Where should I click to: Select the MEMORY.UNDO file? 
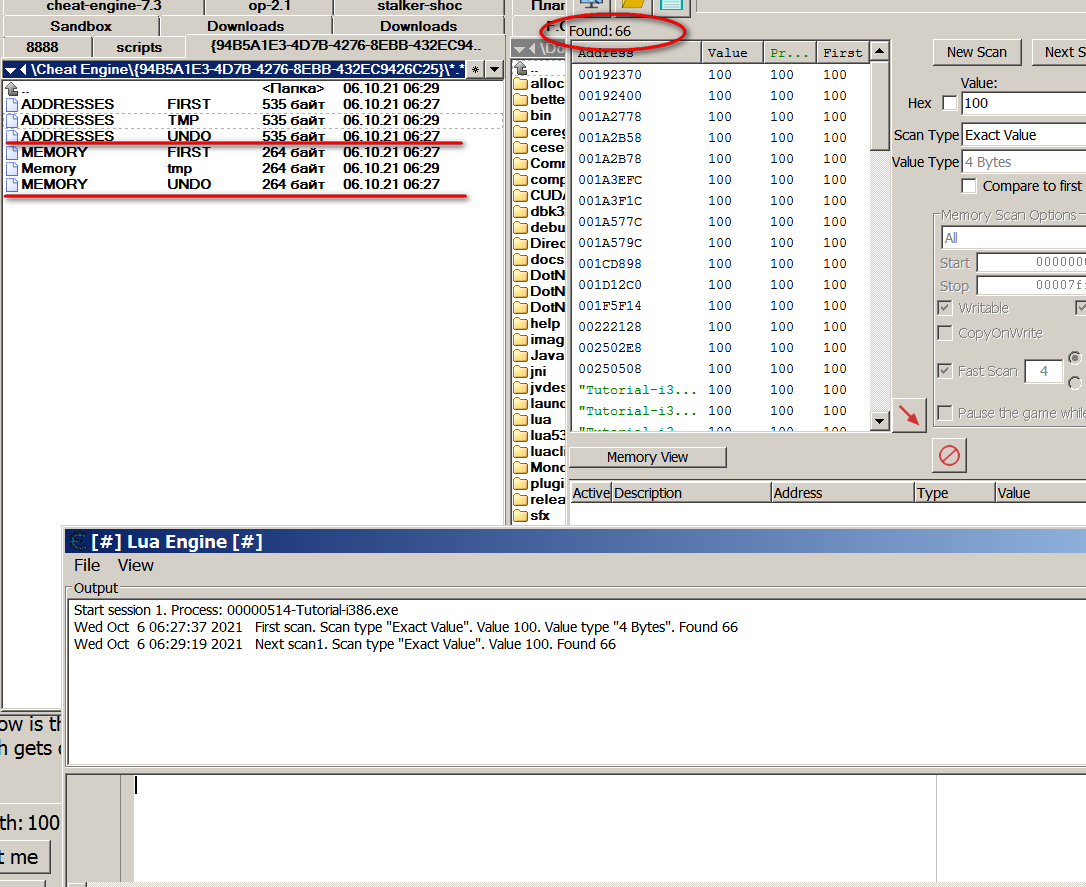54,184
